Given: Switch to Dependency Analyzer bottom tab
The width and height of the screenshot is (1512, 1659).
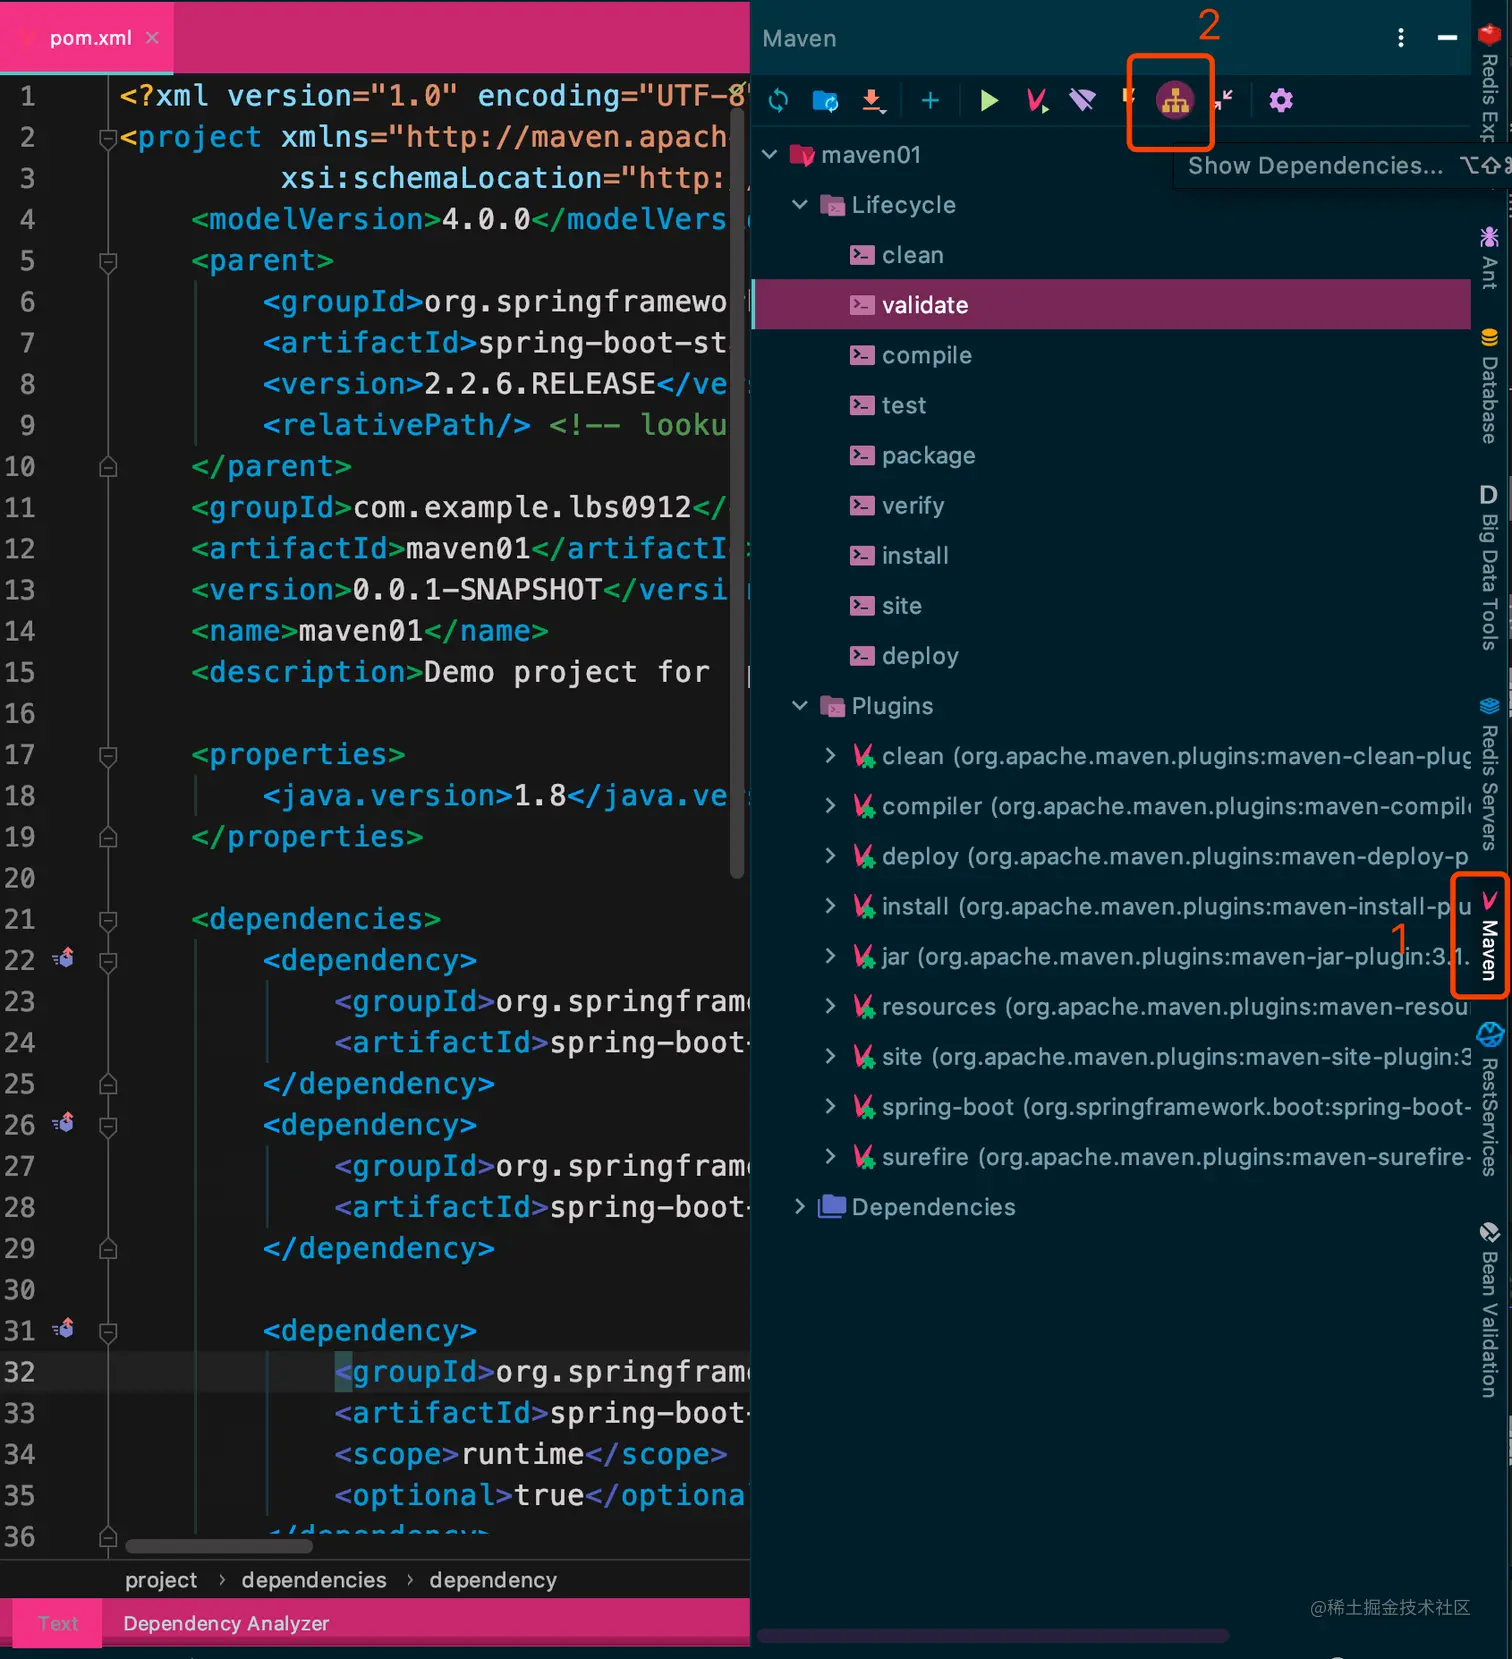Looking at the screenshot, I should tap(226, 1623).
